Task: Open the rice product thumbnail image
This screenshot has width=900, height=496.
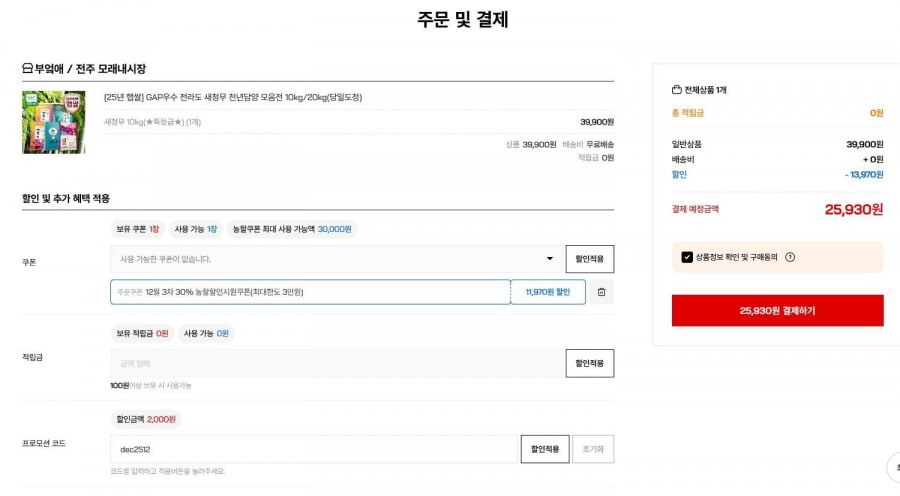Action: (53, 122)
